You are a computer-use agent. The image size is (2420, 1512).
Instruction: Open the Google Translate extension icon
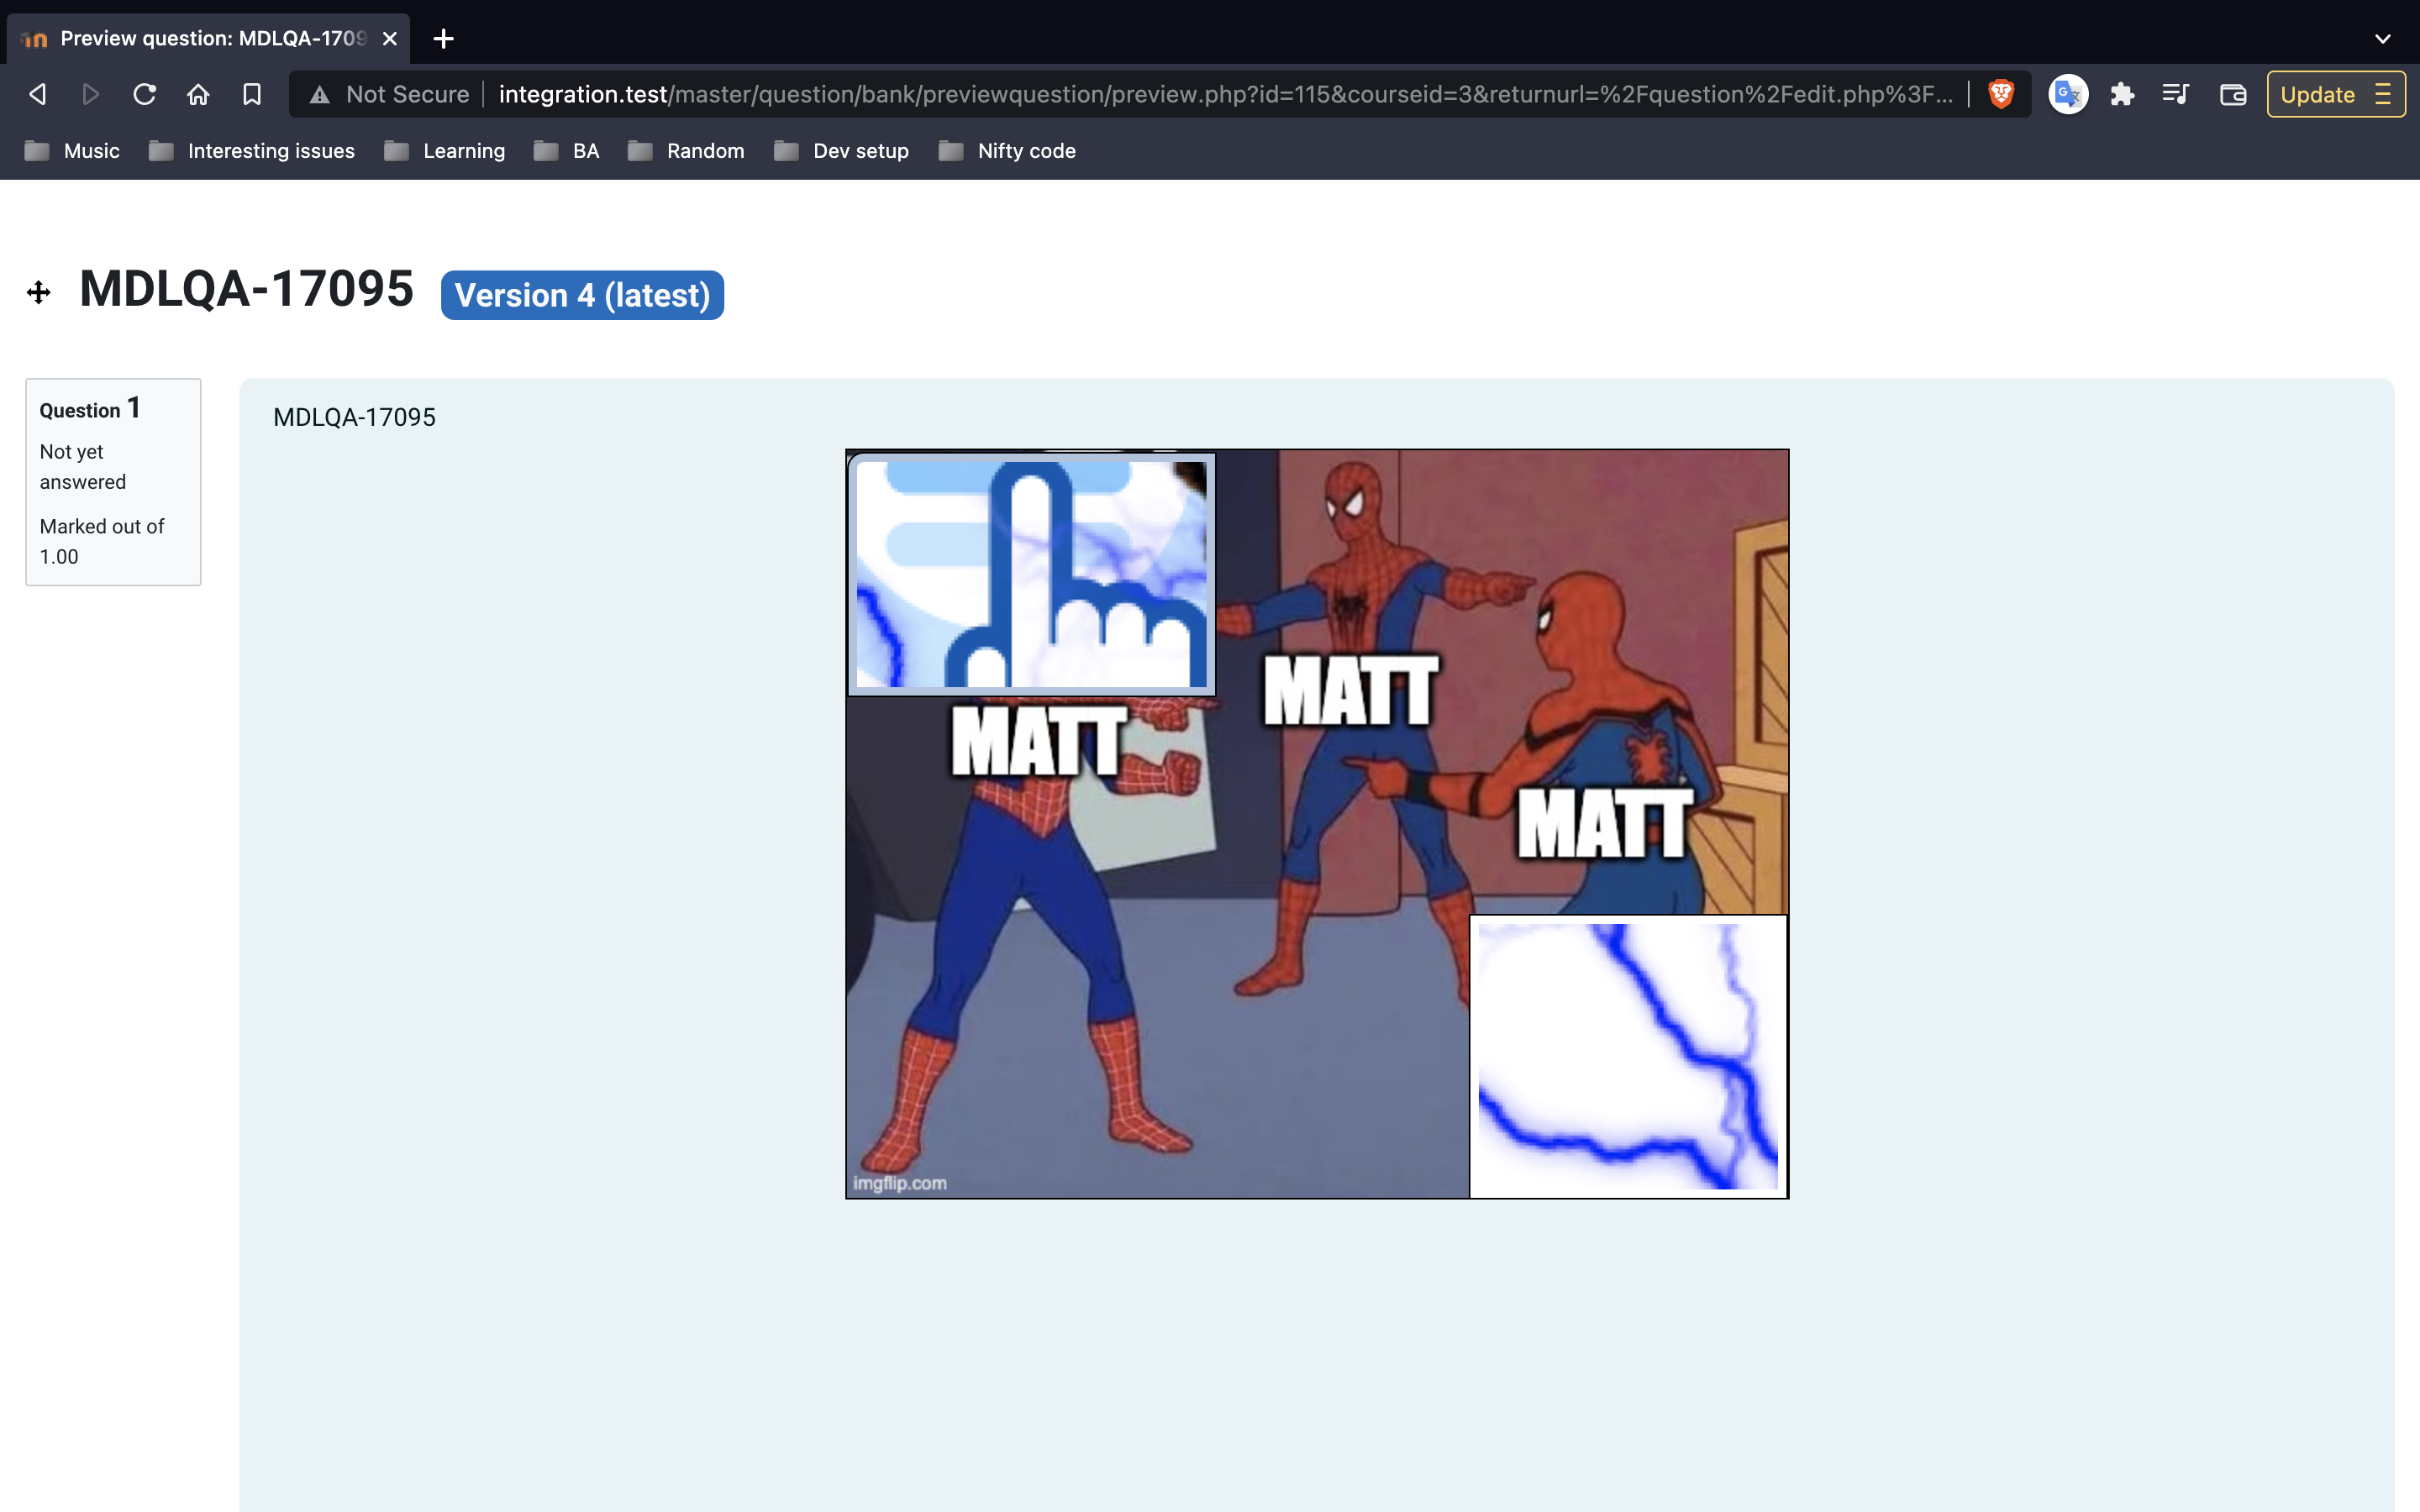click(2068, 94)
